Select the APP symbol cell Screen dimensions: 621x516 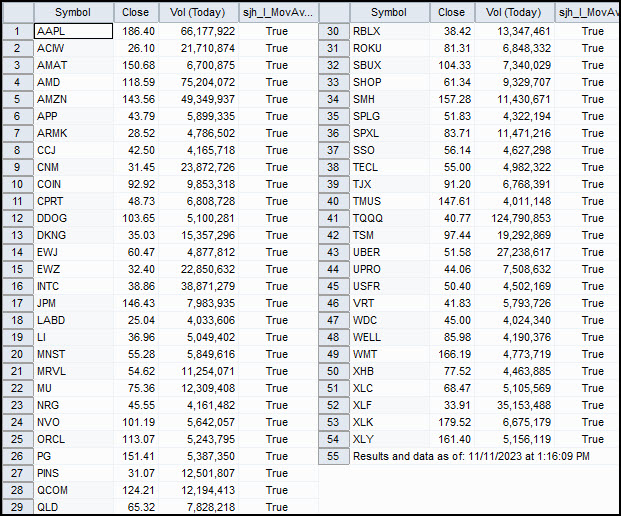click(x=74, y=116)
